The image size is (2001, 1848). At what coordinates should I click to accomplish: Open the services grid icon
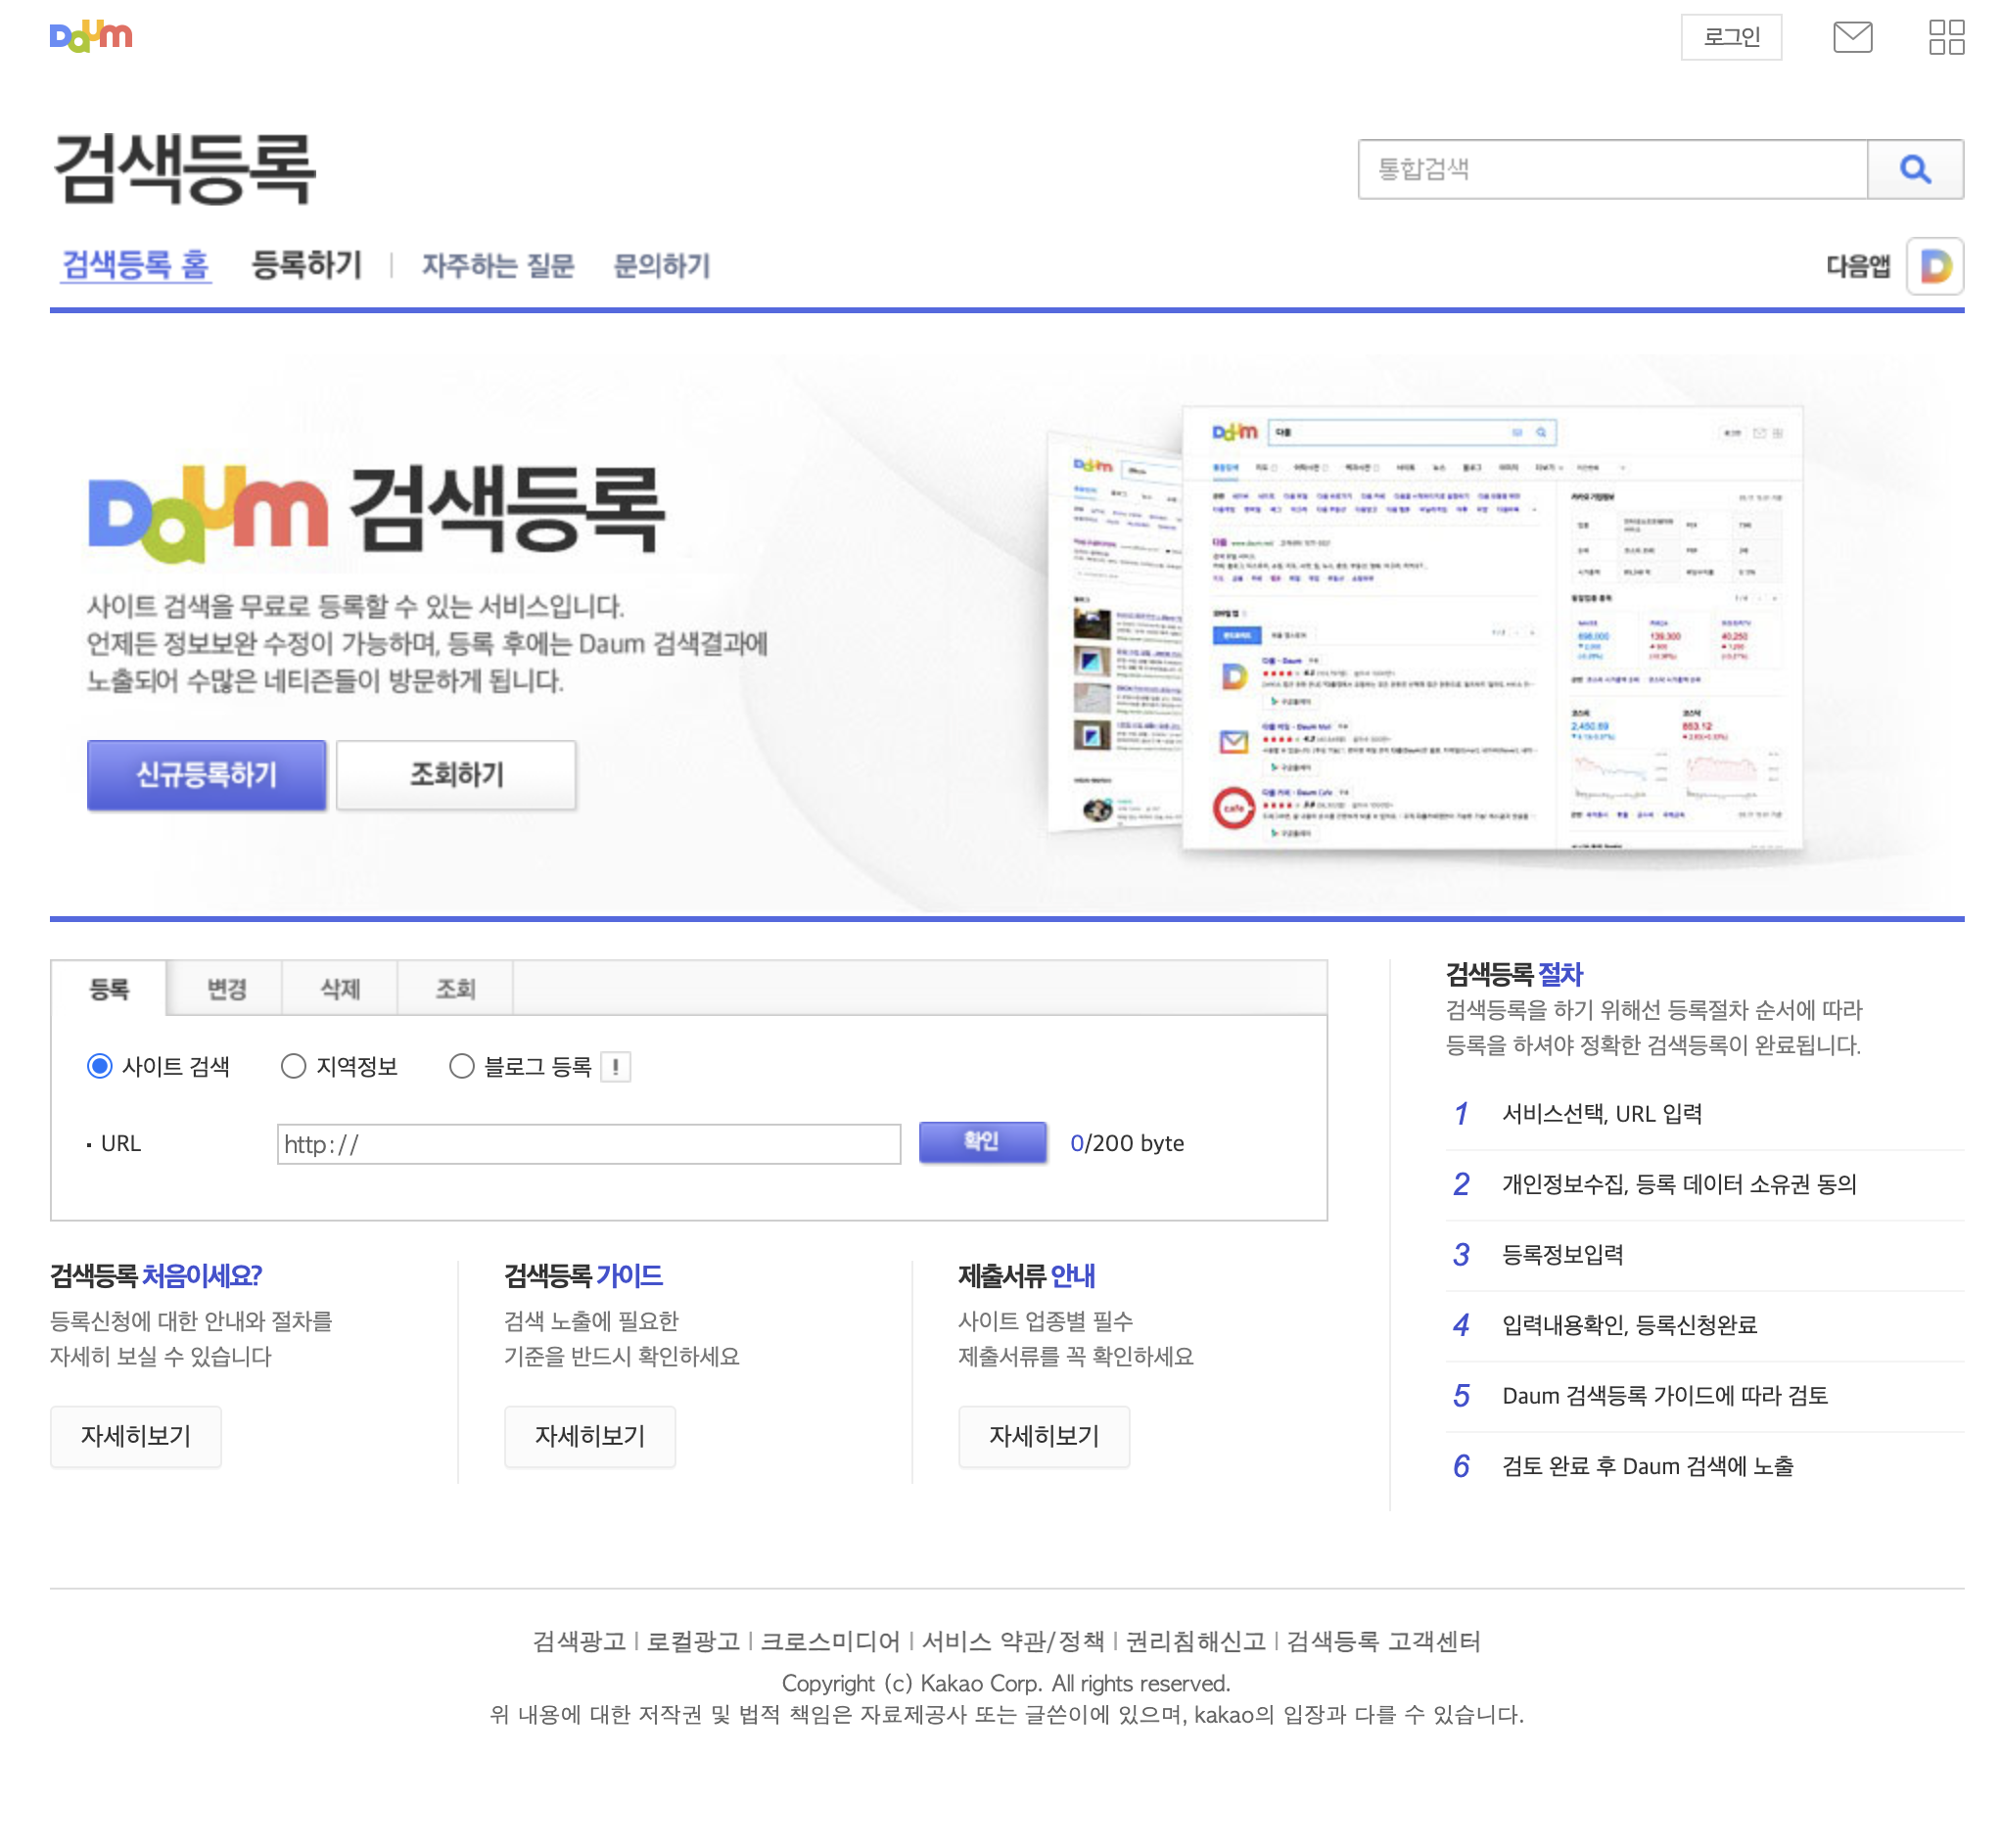coord(1945,37)
